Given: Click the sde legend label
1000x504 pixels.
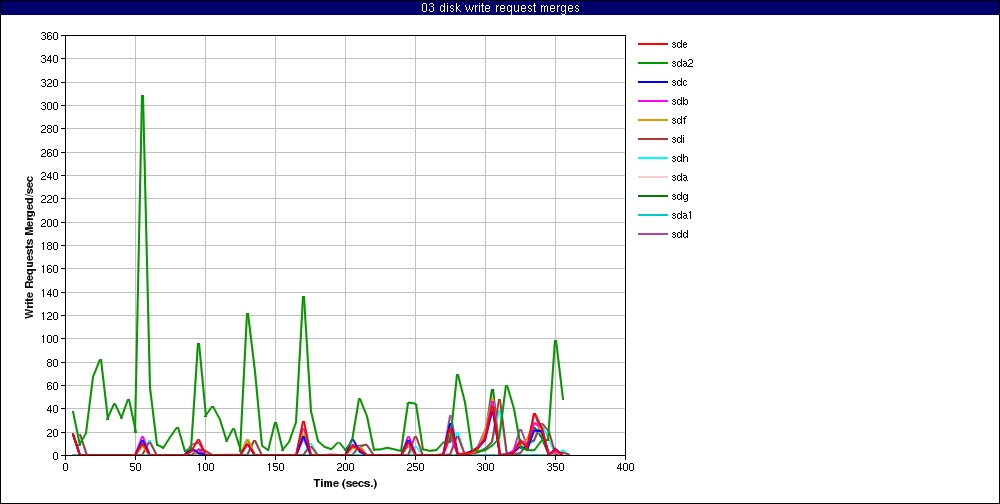Looking at the screenshot, I should (679, 44).
